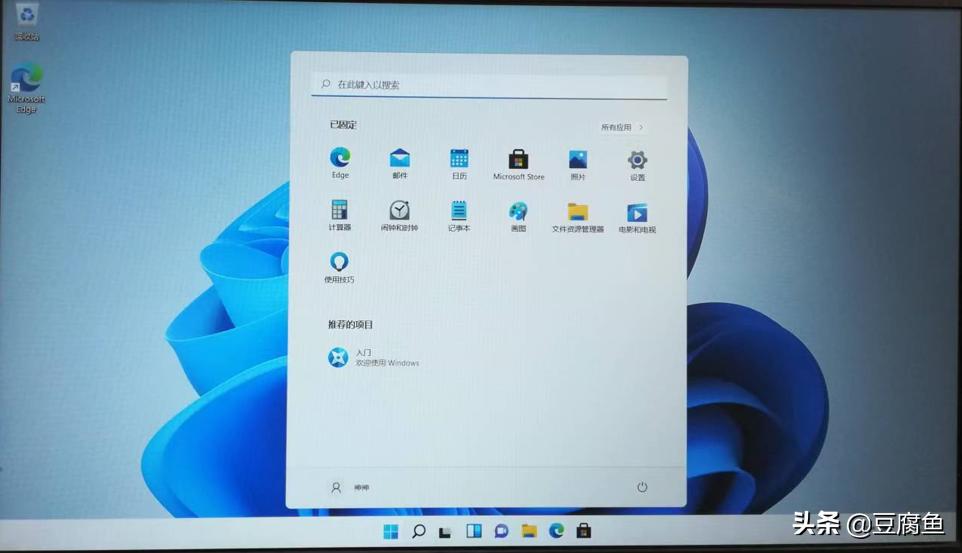Screen dimensions: 962x553
Task: Open Widgets panel from taskbar
Action: pyautogui.click(x=474, y=531)
